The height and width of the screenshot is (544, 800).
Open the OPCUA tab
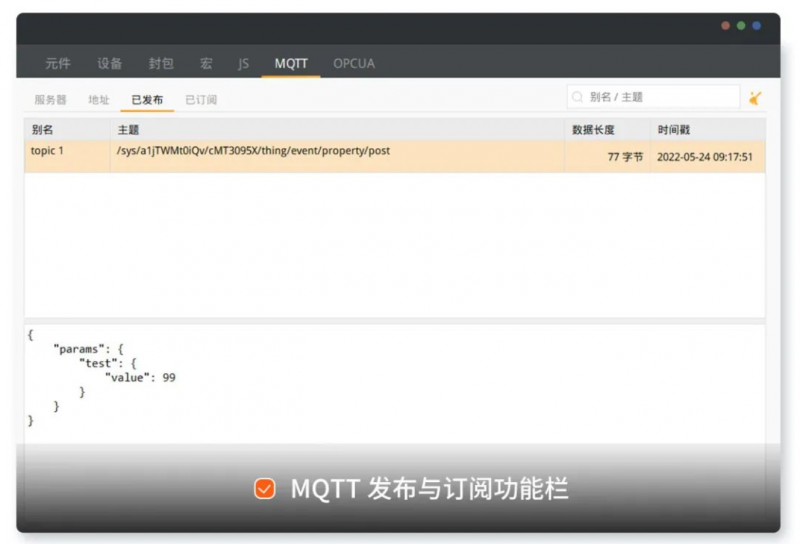(x=354, y=63)
